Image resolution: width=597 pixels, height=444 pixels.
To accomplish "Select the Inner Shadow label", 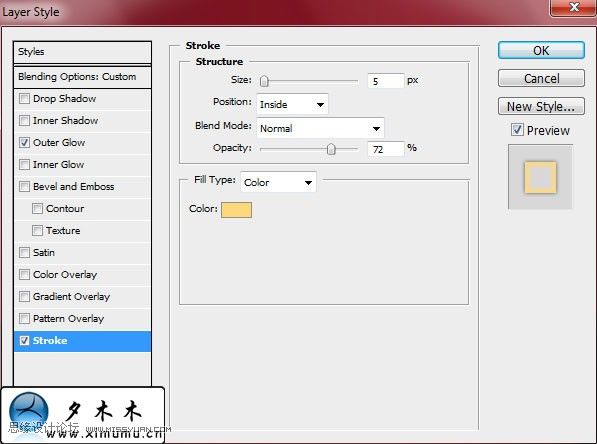I will (x=65, y=121).
